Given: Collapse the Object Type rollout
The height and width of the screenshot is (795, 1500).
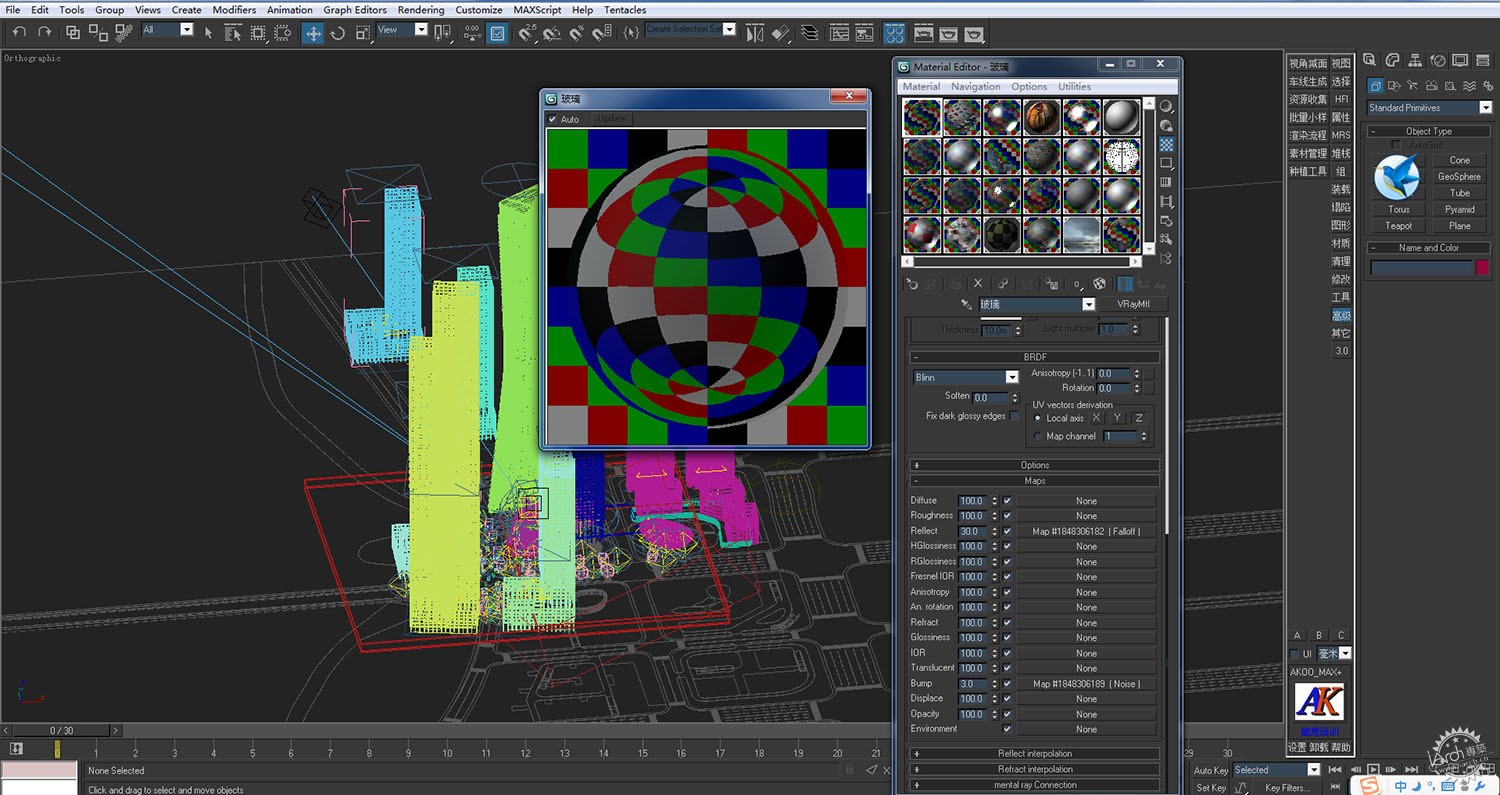Looking at the screenshot, I should (x=1429, y=131).
